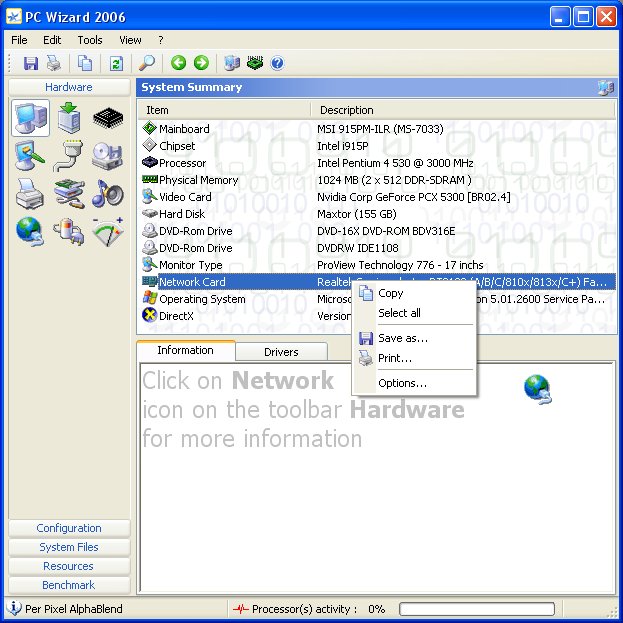Select the Network Card row
Screen dimensions: 623x623
pos(377,282)
